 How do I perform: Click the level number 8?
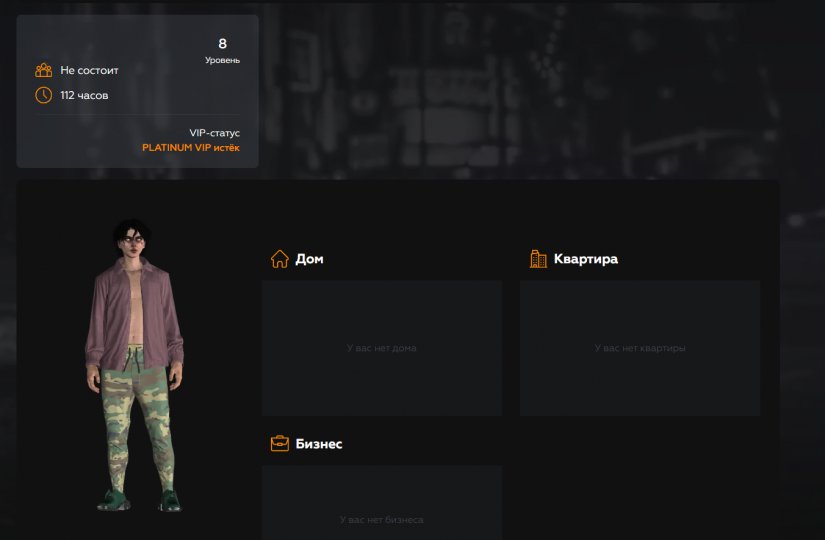[x=222, y=43]
